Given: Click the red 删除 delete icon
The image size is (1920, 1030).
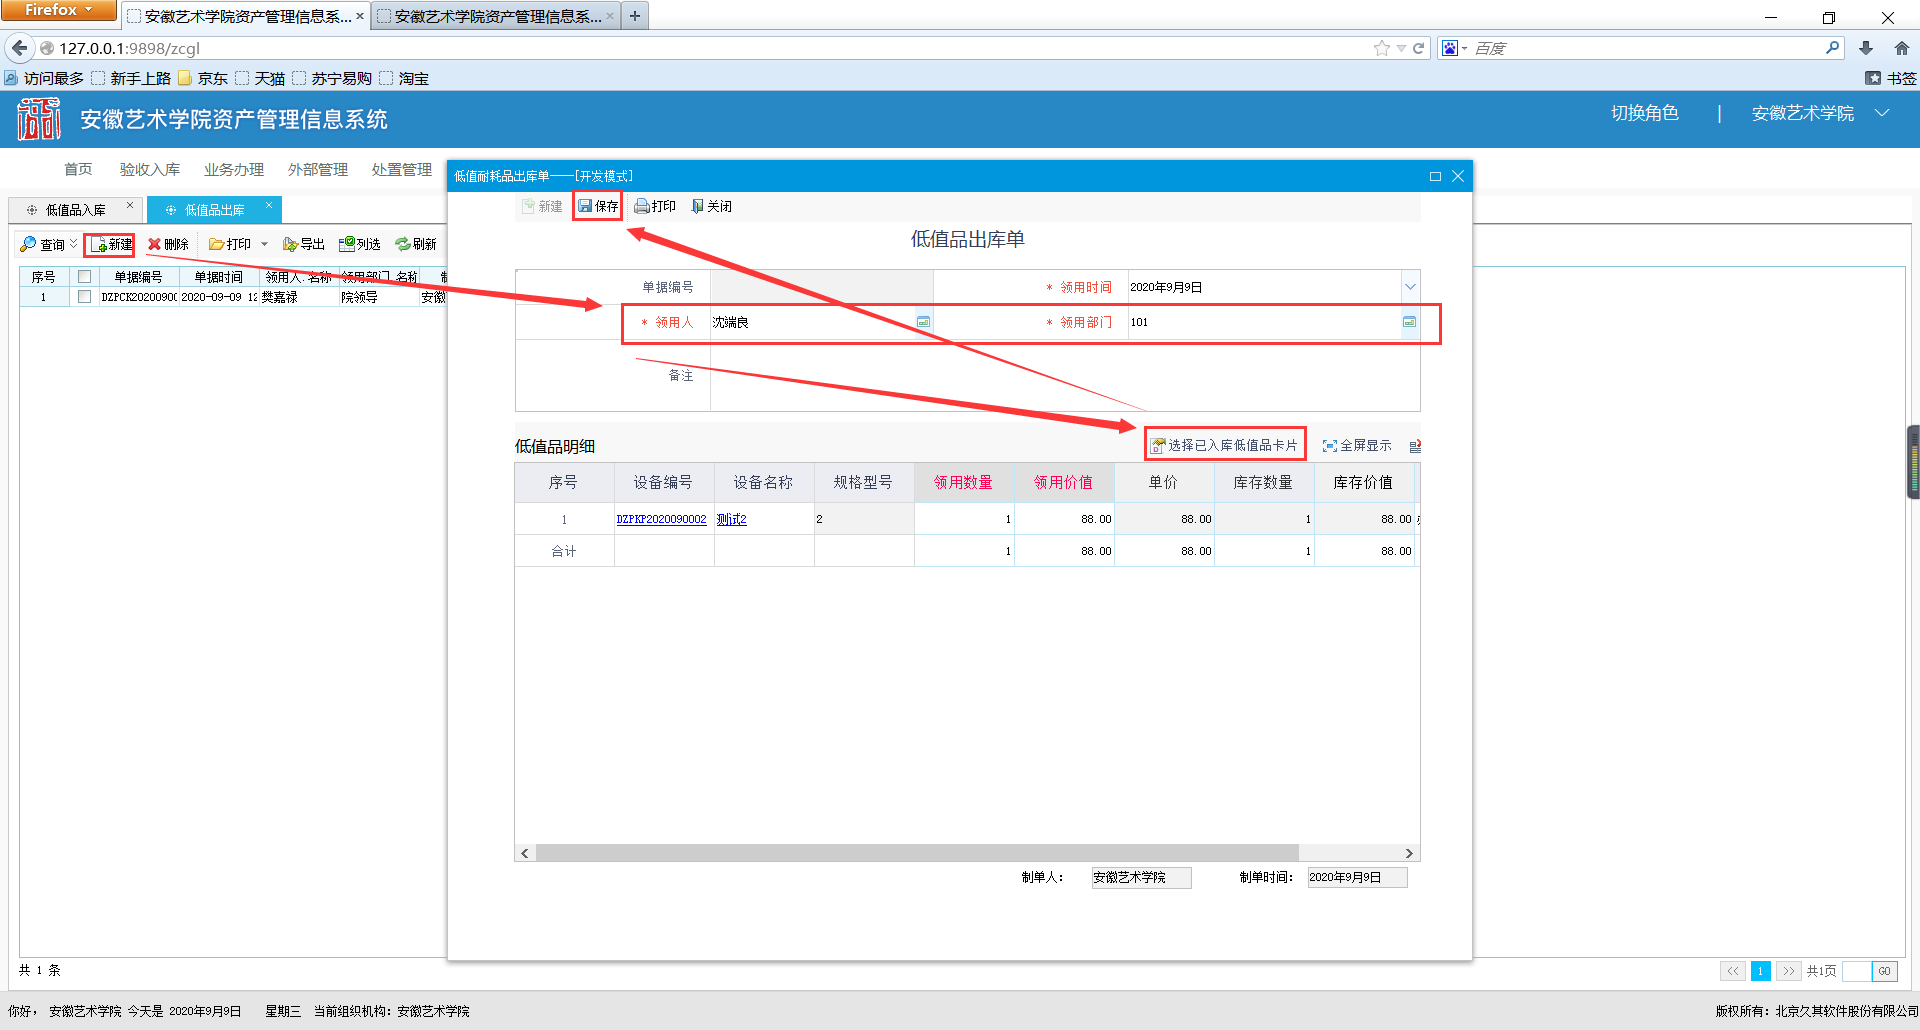Looking at the screenshot, I should [x=155, y=244].
